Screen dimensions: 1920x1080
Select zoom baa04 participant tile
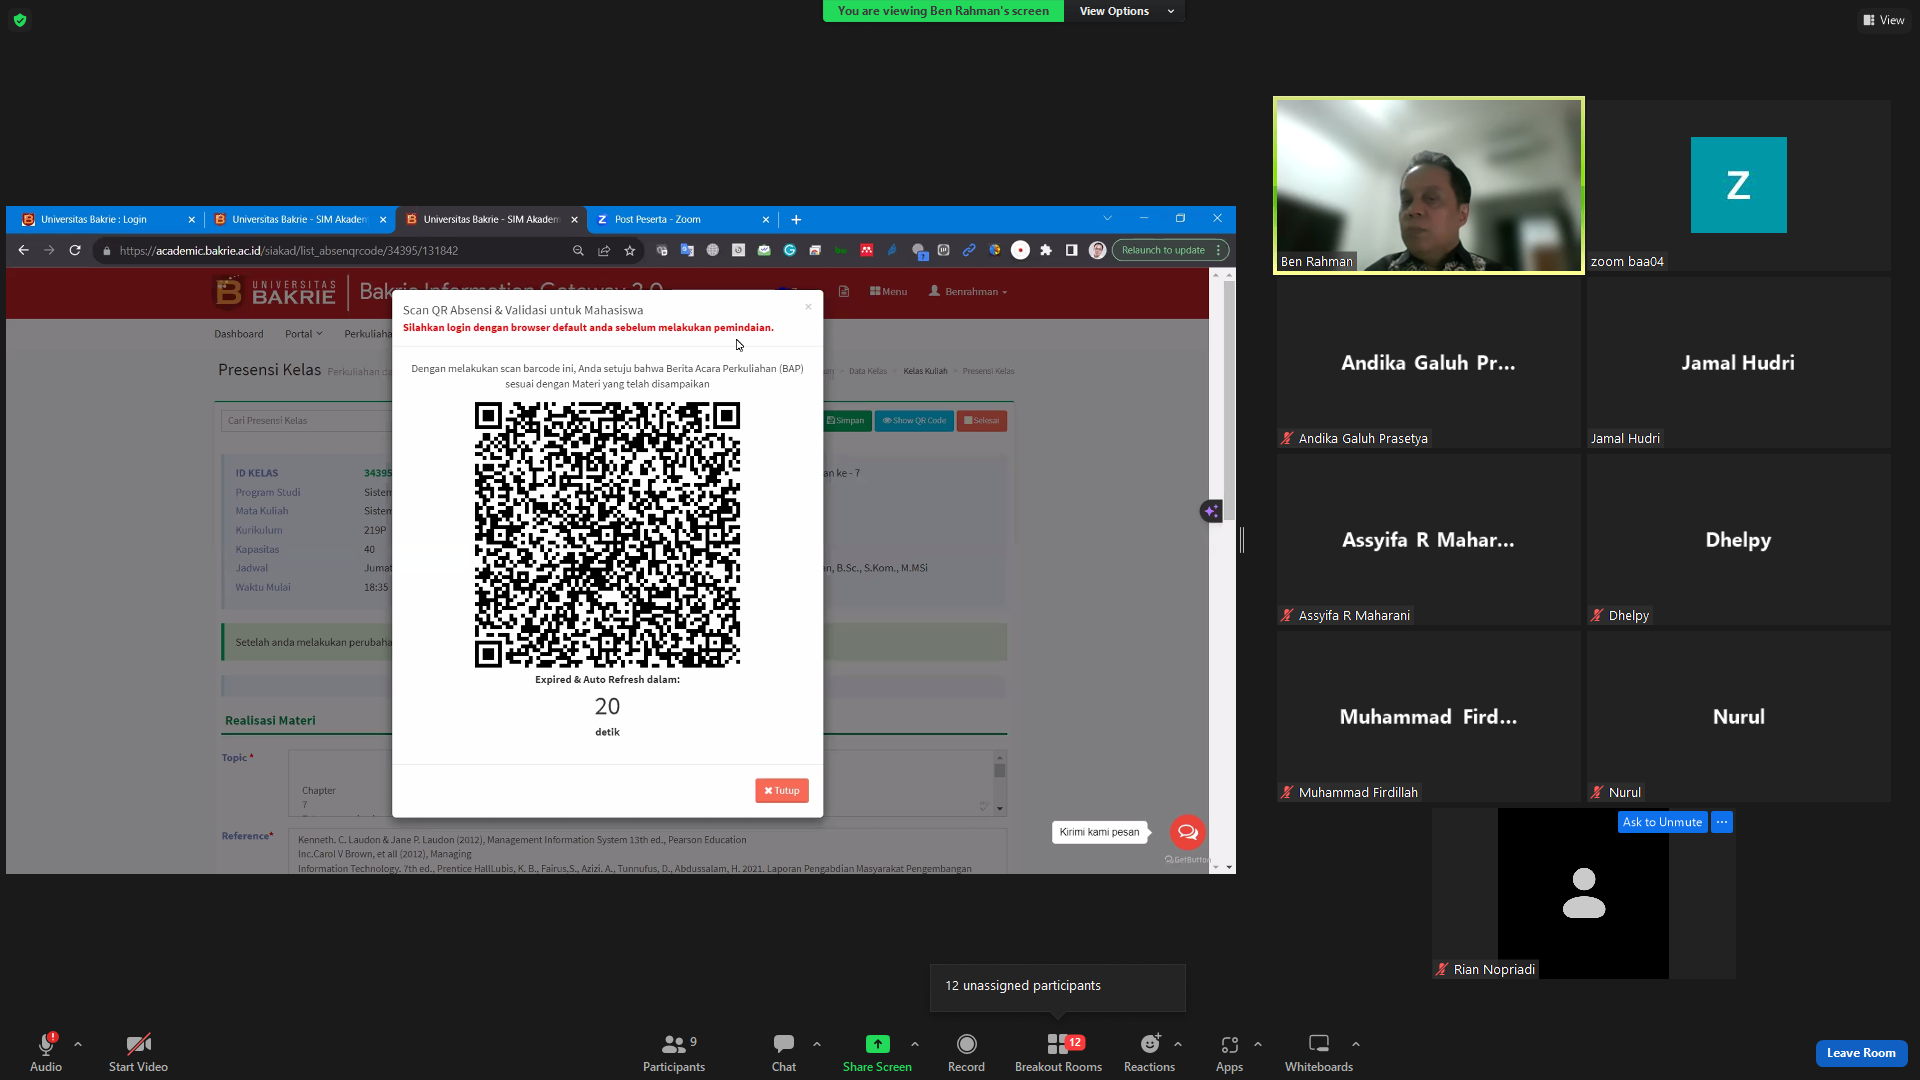[x=1738, y=185]
